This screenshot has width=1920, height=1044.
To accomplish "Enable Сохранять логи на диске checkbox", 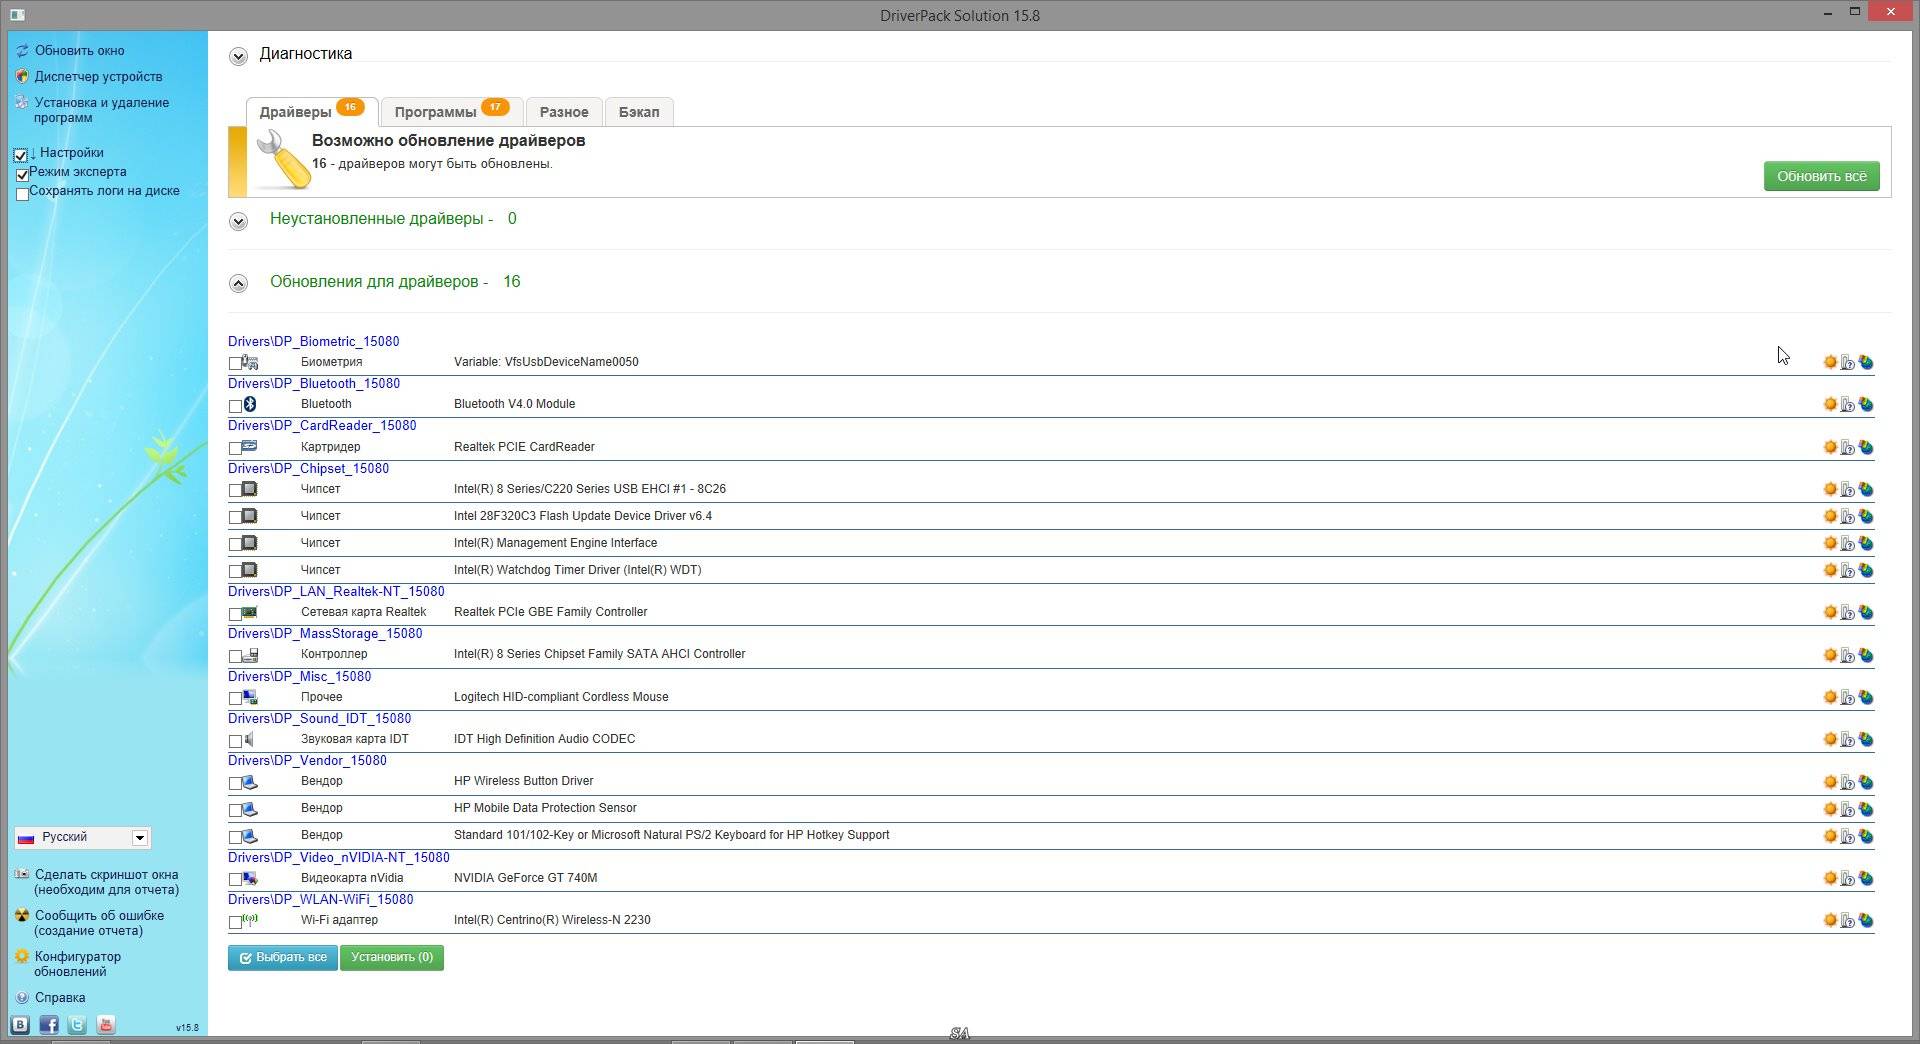I will click(x=23, y=195).
